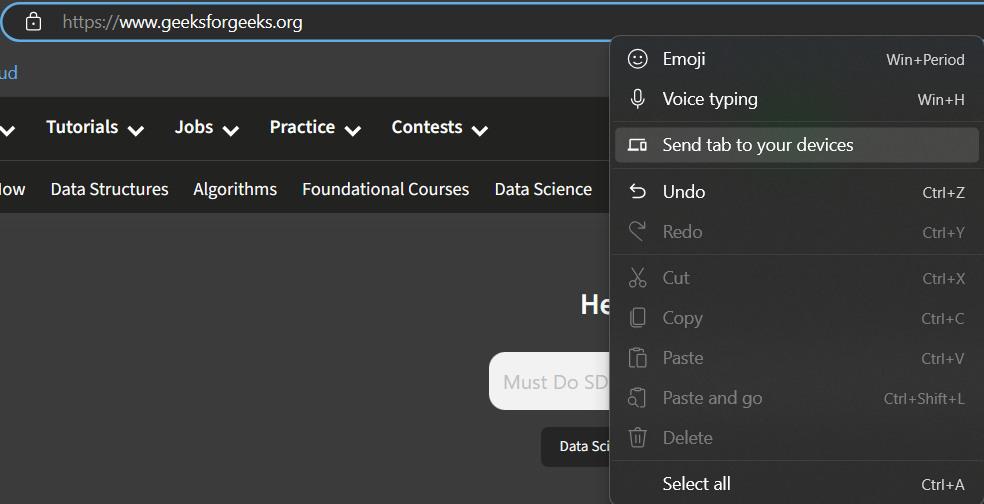Expand the Contests dropdown chevron
Viewport: 984px width, 504px height.
click(480, 130)
